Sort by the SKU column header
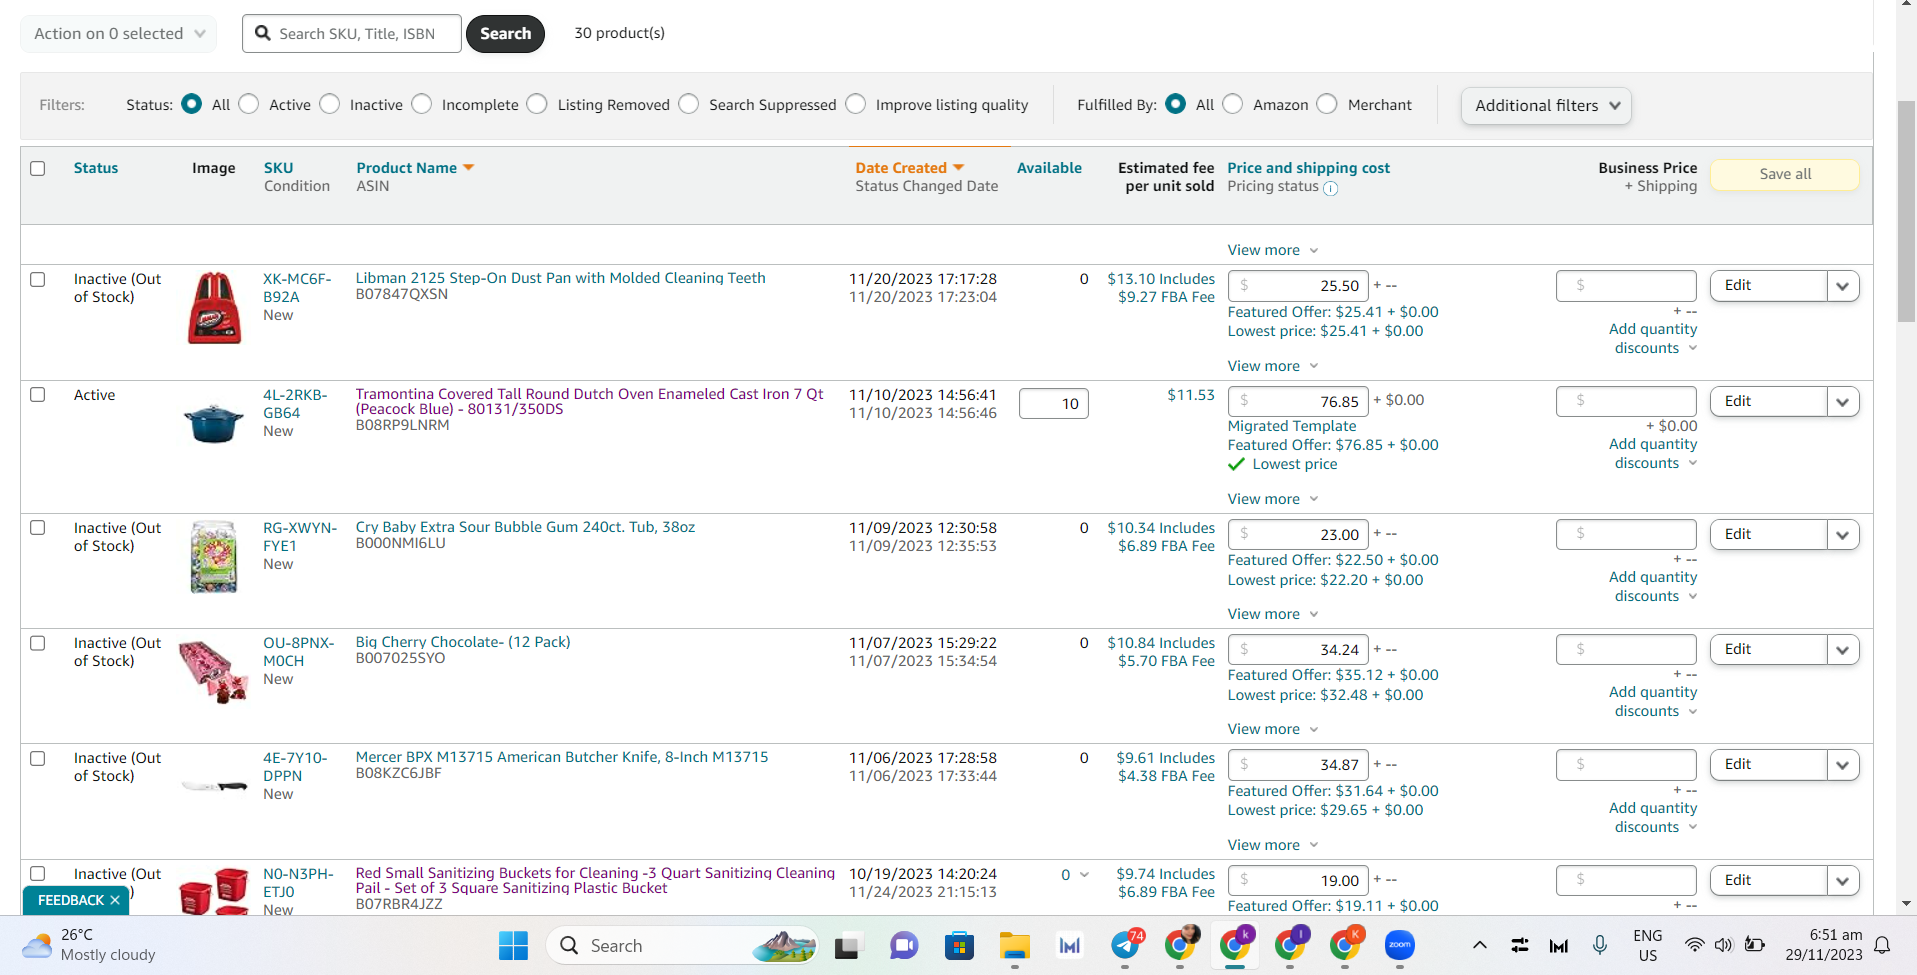This screenshot has height=975, width=1917. (279, 168)
